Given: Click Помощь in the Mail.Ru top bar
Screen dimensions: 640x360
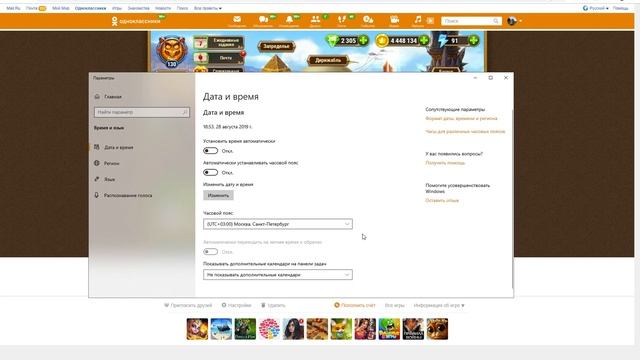Looking at the screenshot, I should (x=620, y=8).
